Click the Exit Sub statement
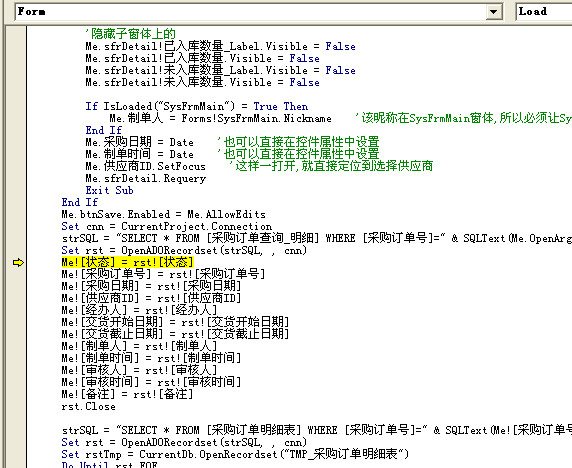572x468 pixels. (x=109, y=190)
